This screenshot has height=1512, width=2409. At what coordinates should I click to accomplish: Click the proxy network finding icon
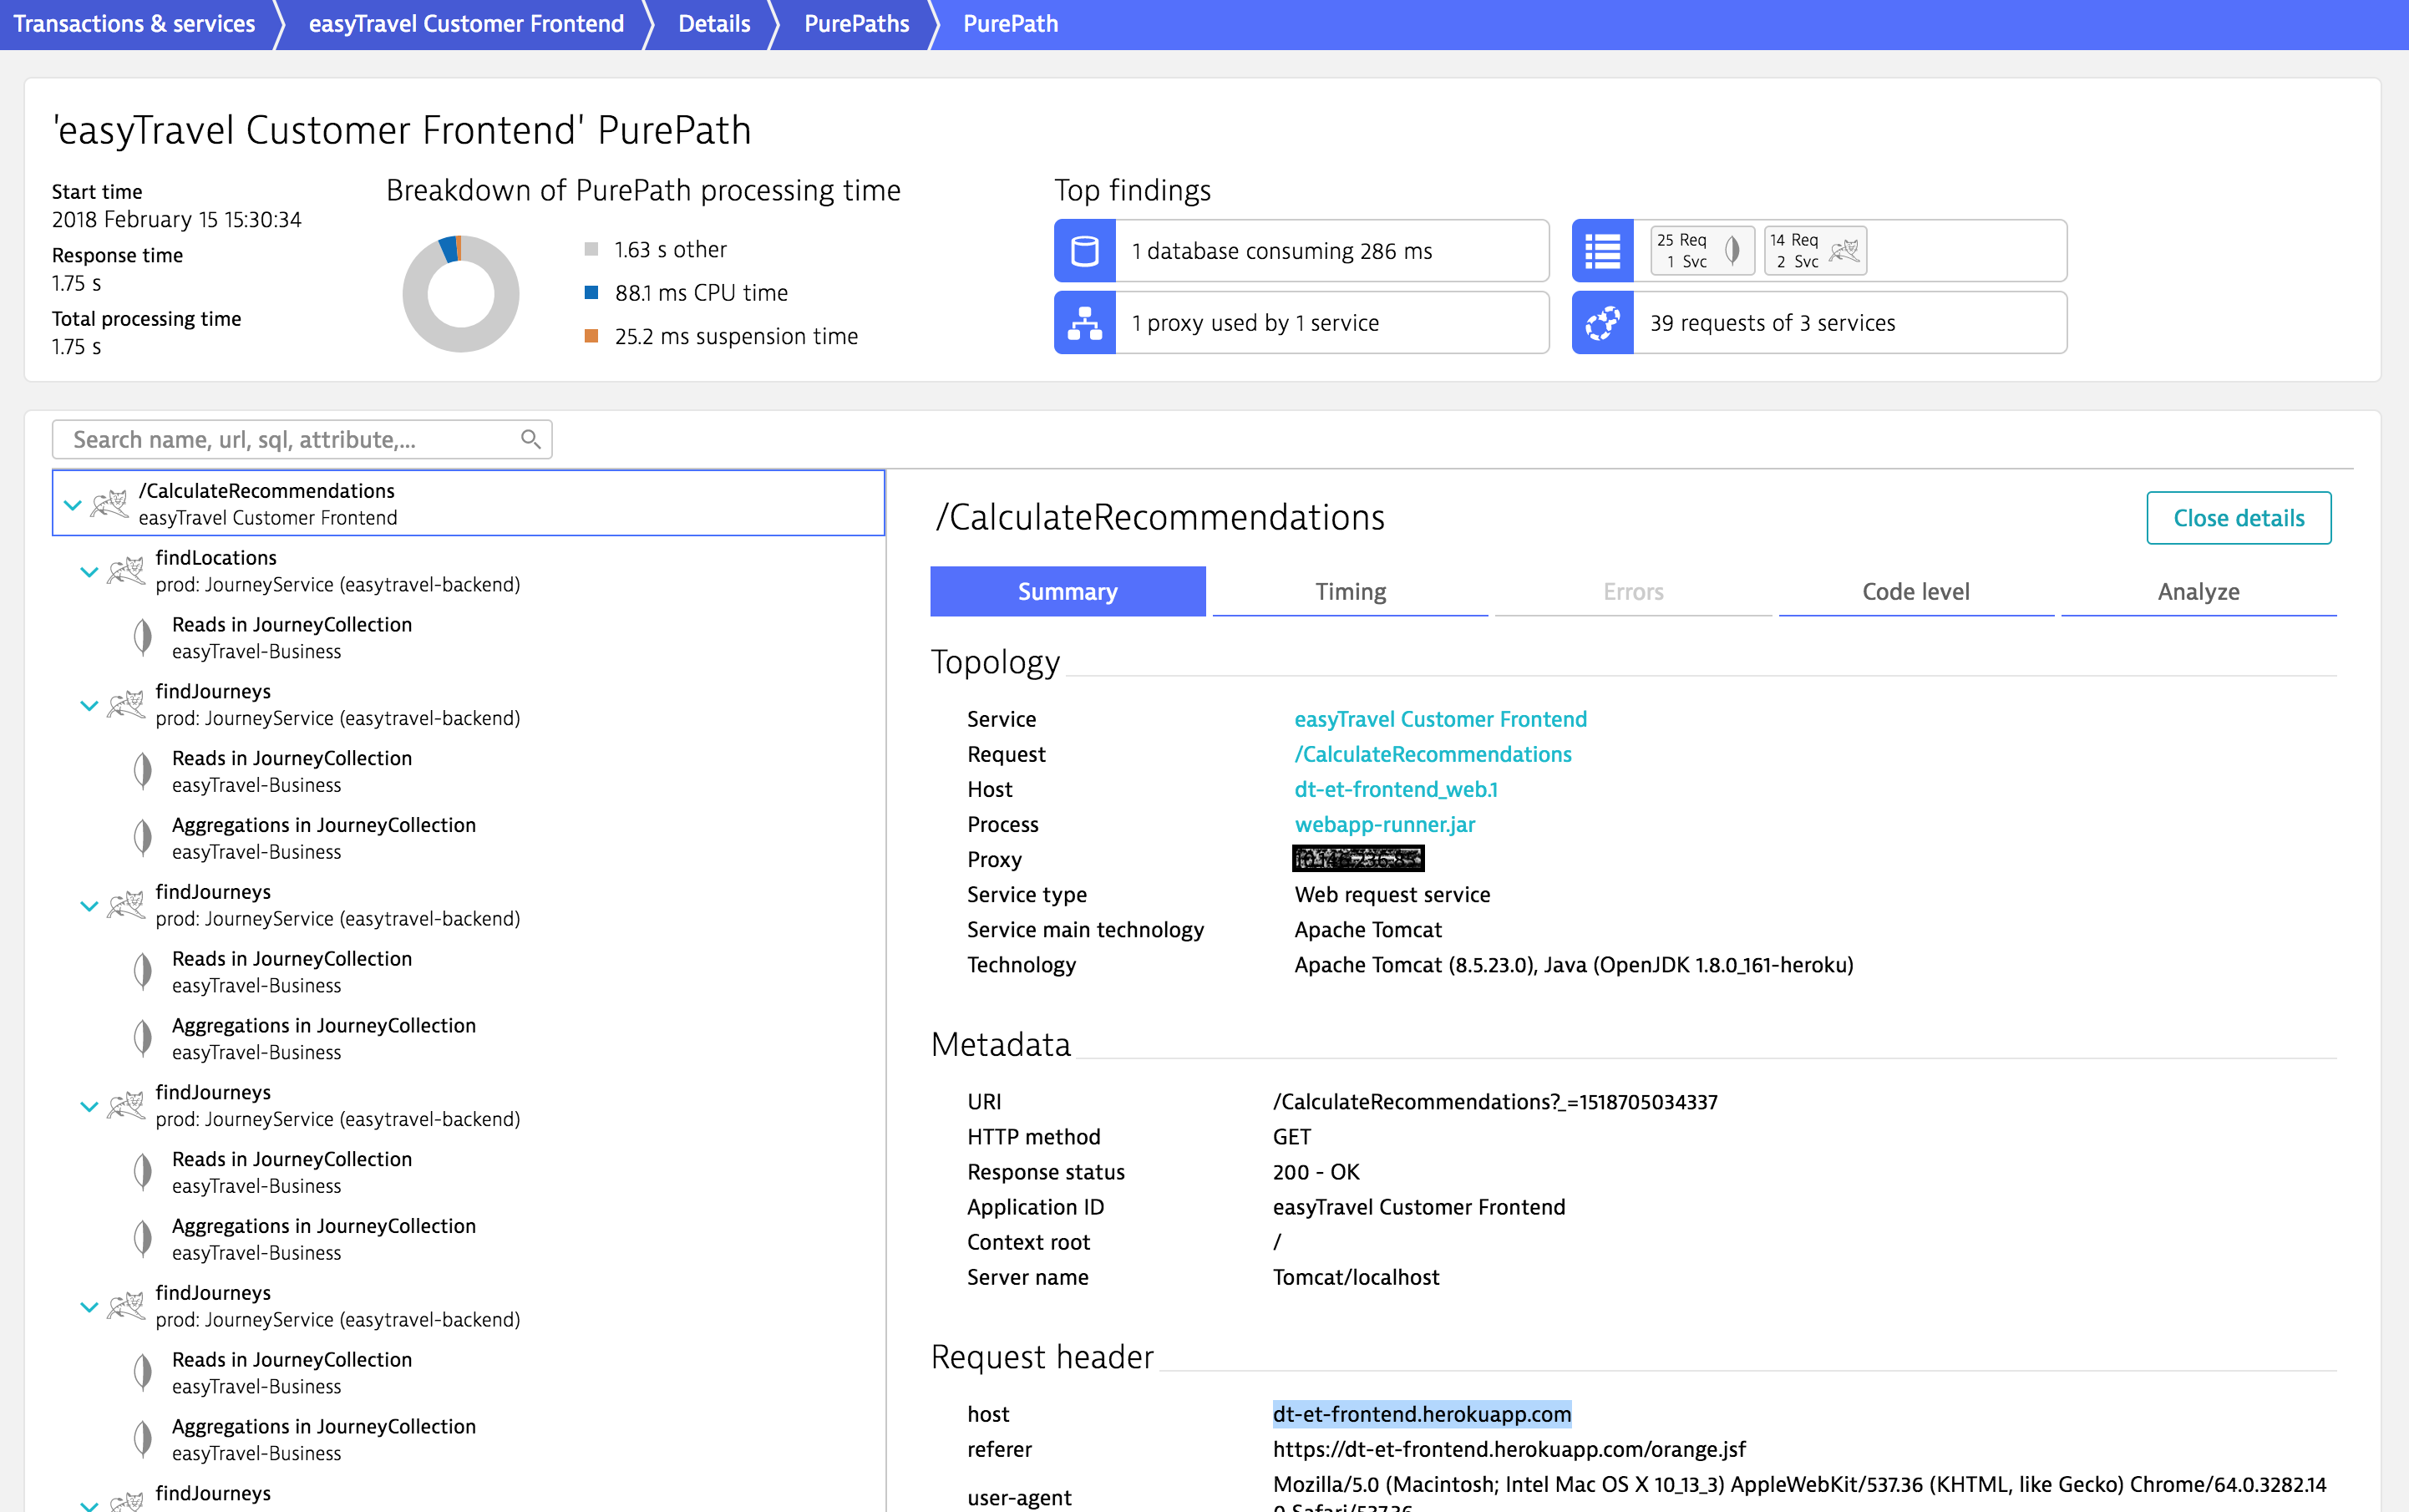coord(1084,323)
